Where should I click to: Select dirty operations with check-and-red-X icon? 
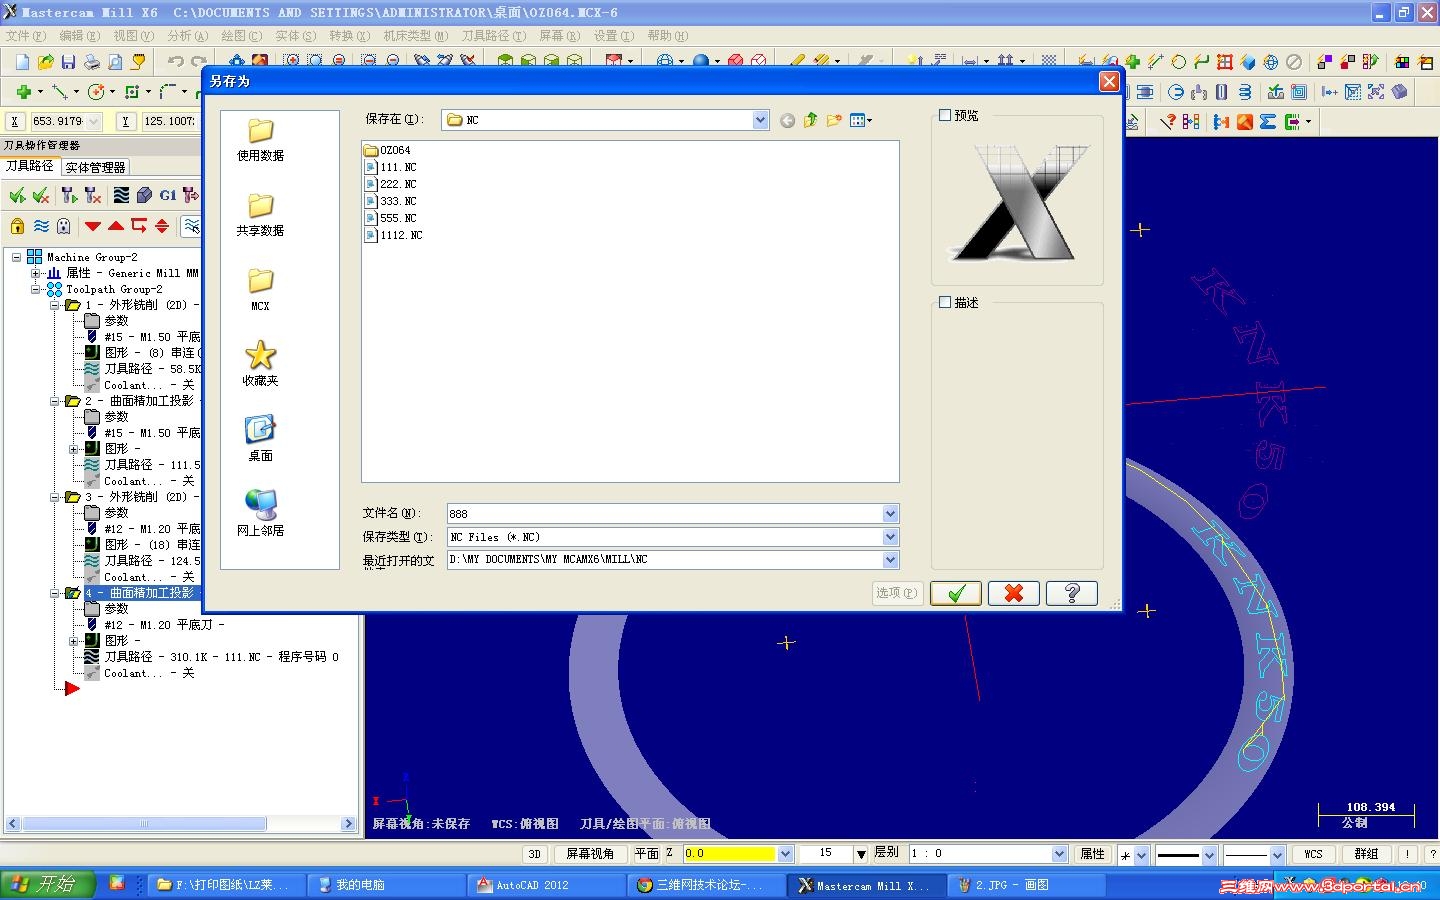point(41,195)
